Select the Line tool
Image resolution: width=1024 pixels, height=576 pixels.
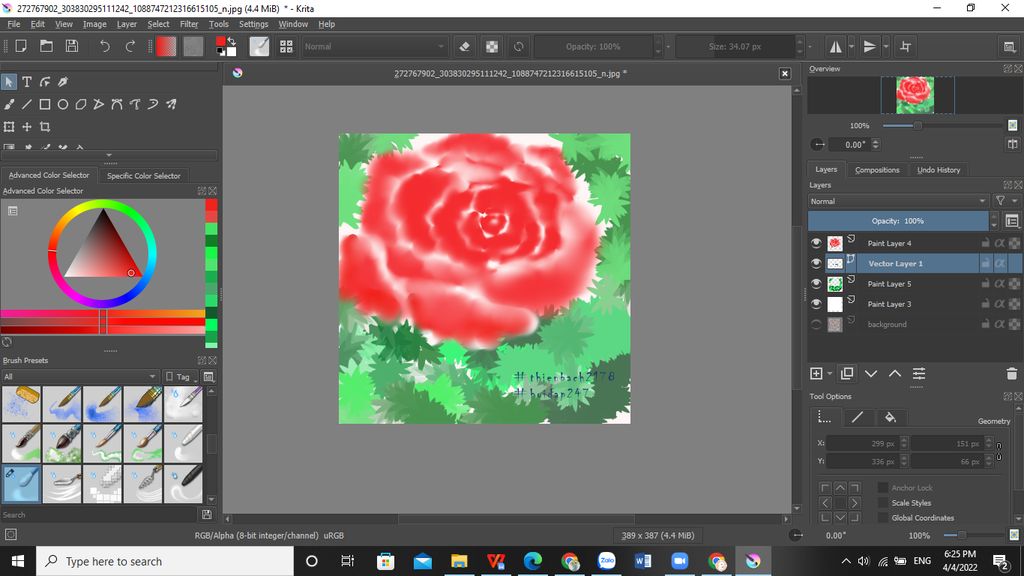[27, 104]
